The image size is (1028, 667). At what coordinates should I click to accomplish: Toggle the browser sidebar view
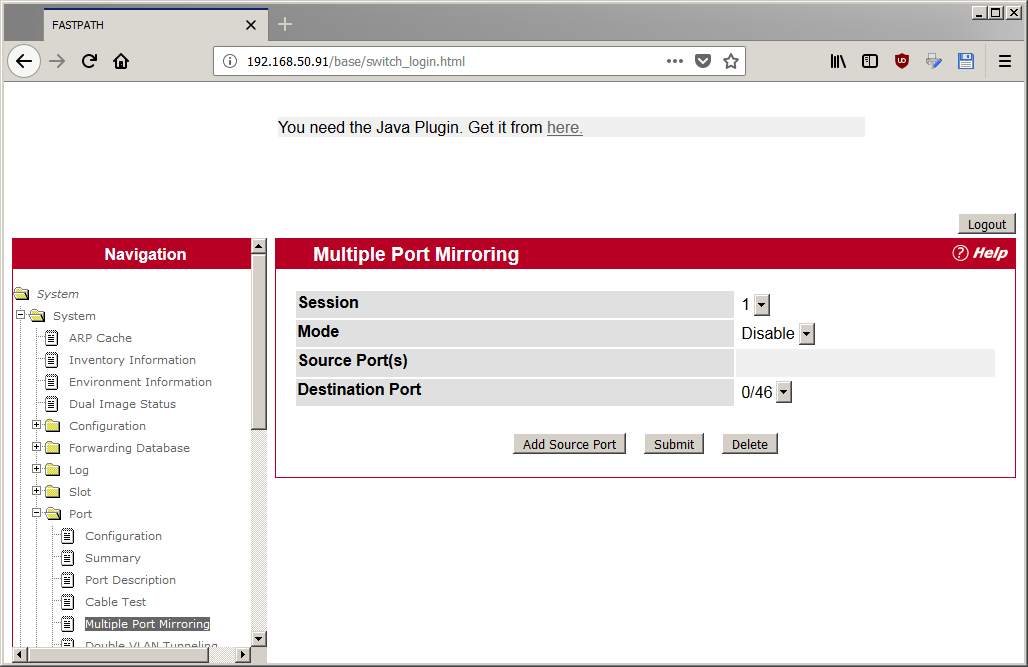(870, 62)
